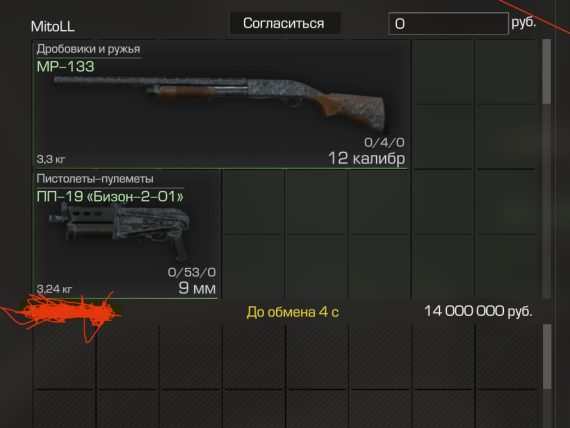Image resolution: width=570 pixels, height=428 pixels.
Task: Click the Дробовики и ружья category label
Action: pyautogui.click(x=88, y=49)
